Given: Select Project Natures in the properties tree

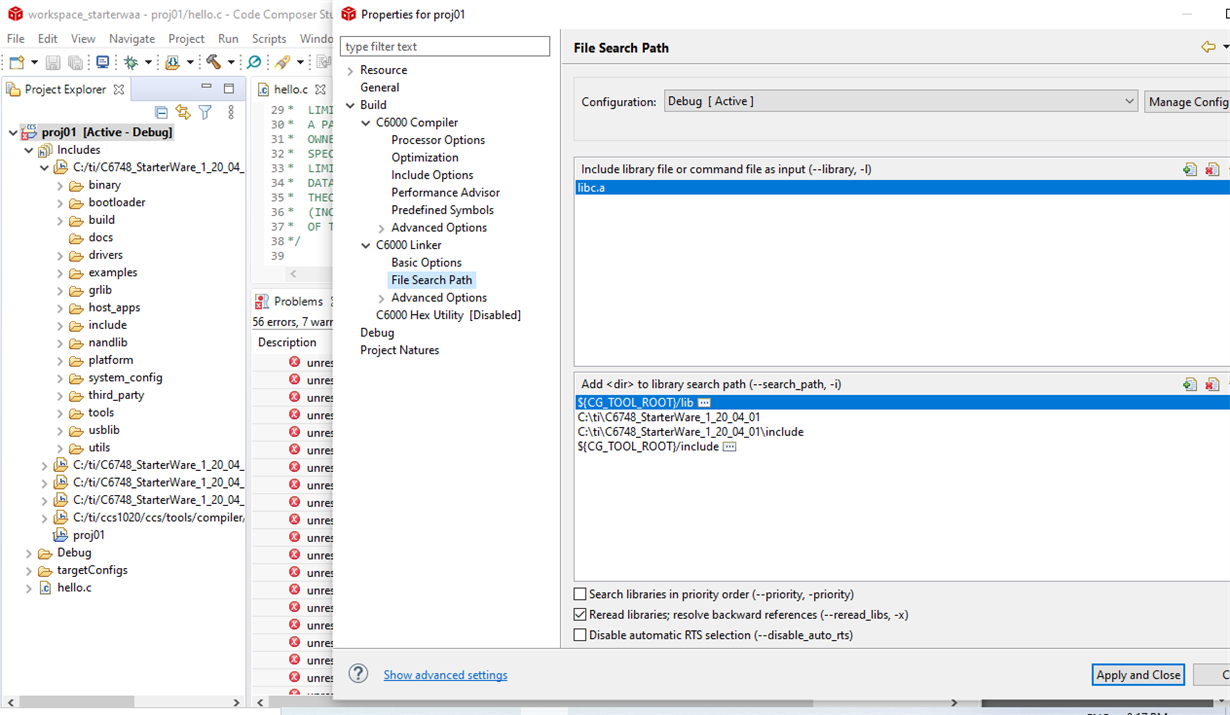Looking at the screenshot, I should tap(399, 350).
